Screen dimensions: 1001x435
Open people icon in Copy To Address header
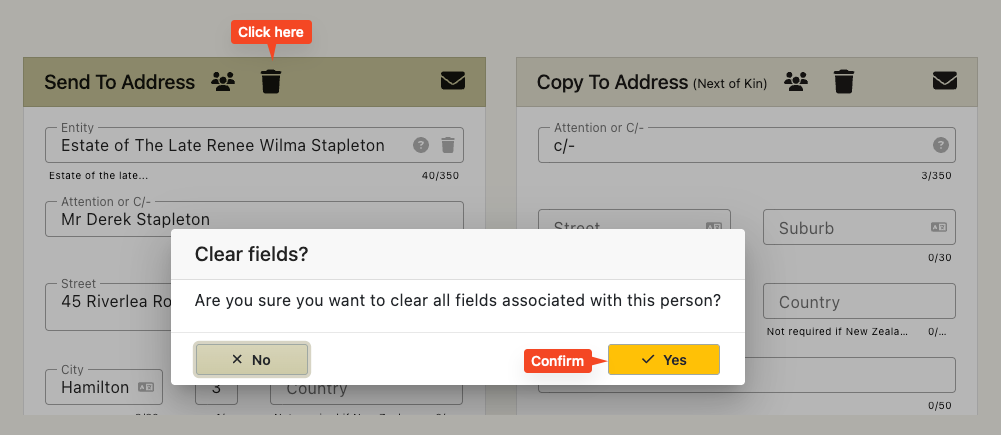[796, 81]
